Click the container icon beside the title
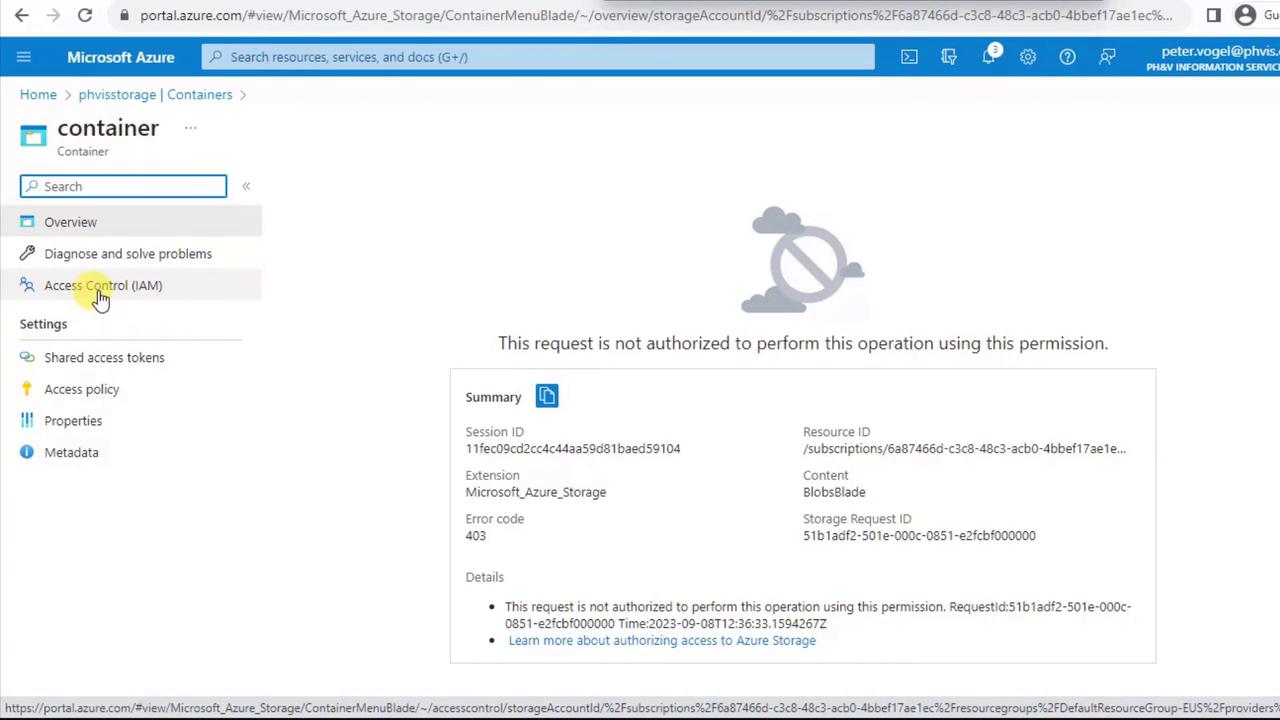1280x720 pixels. coord(33,136)
